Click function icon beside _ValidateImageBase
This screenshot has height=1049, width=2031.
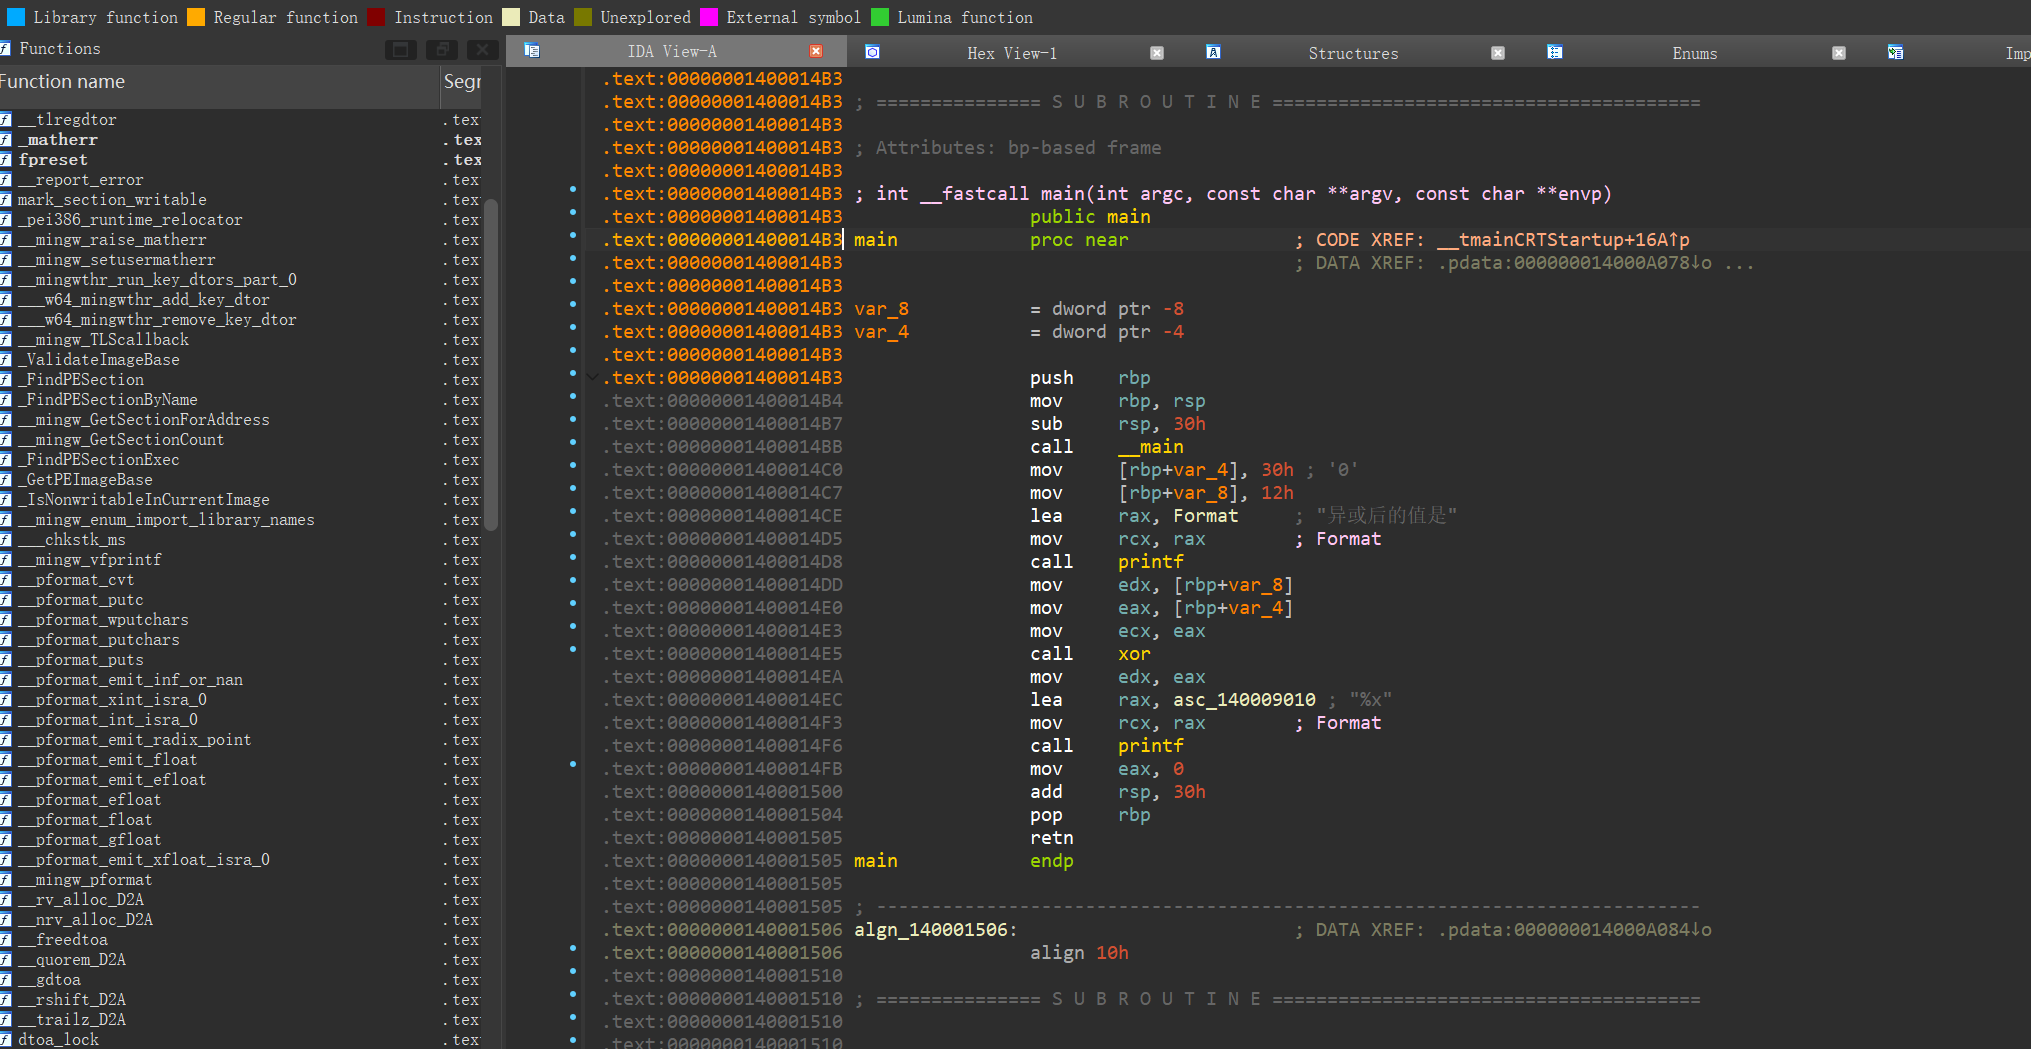[6, 360]
